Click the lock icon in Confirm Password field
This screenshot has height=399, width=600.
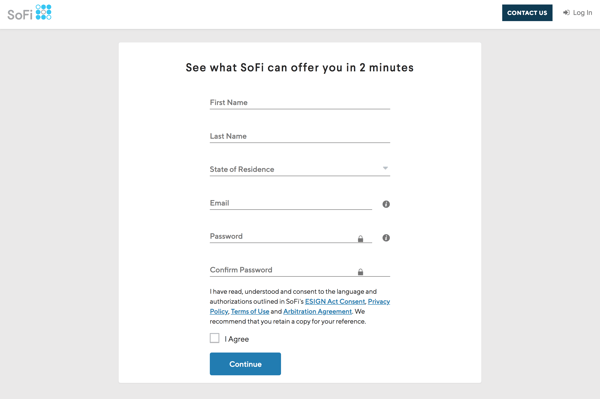click(x=360, y=272)
